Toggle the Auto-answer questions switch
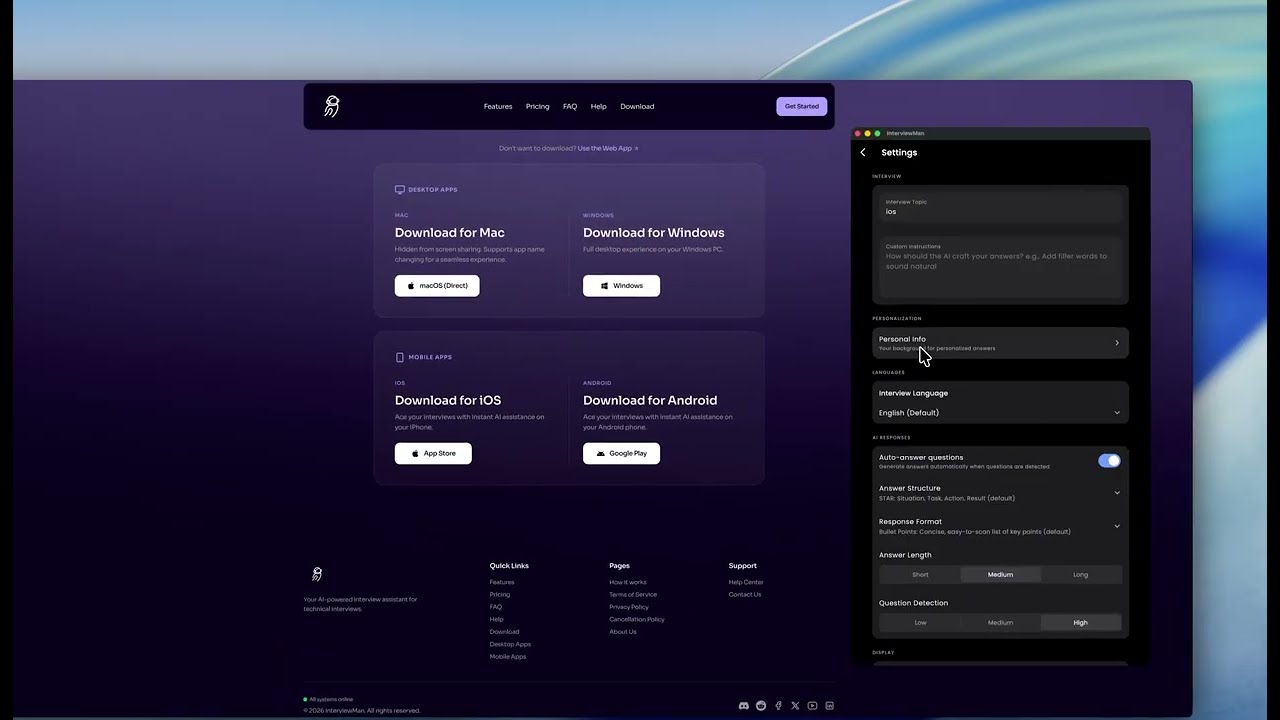This screenshot has width=1280, height=720. (1109, 461)
